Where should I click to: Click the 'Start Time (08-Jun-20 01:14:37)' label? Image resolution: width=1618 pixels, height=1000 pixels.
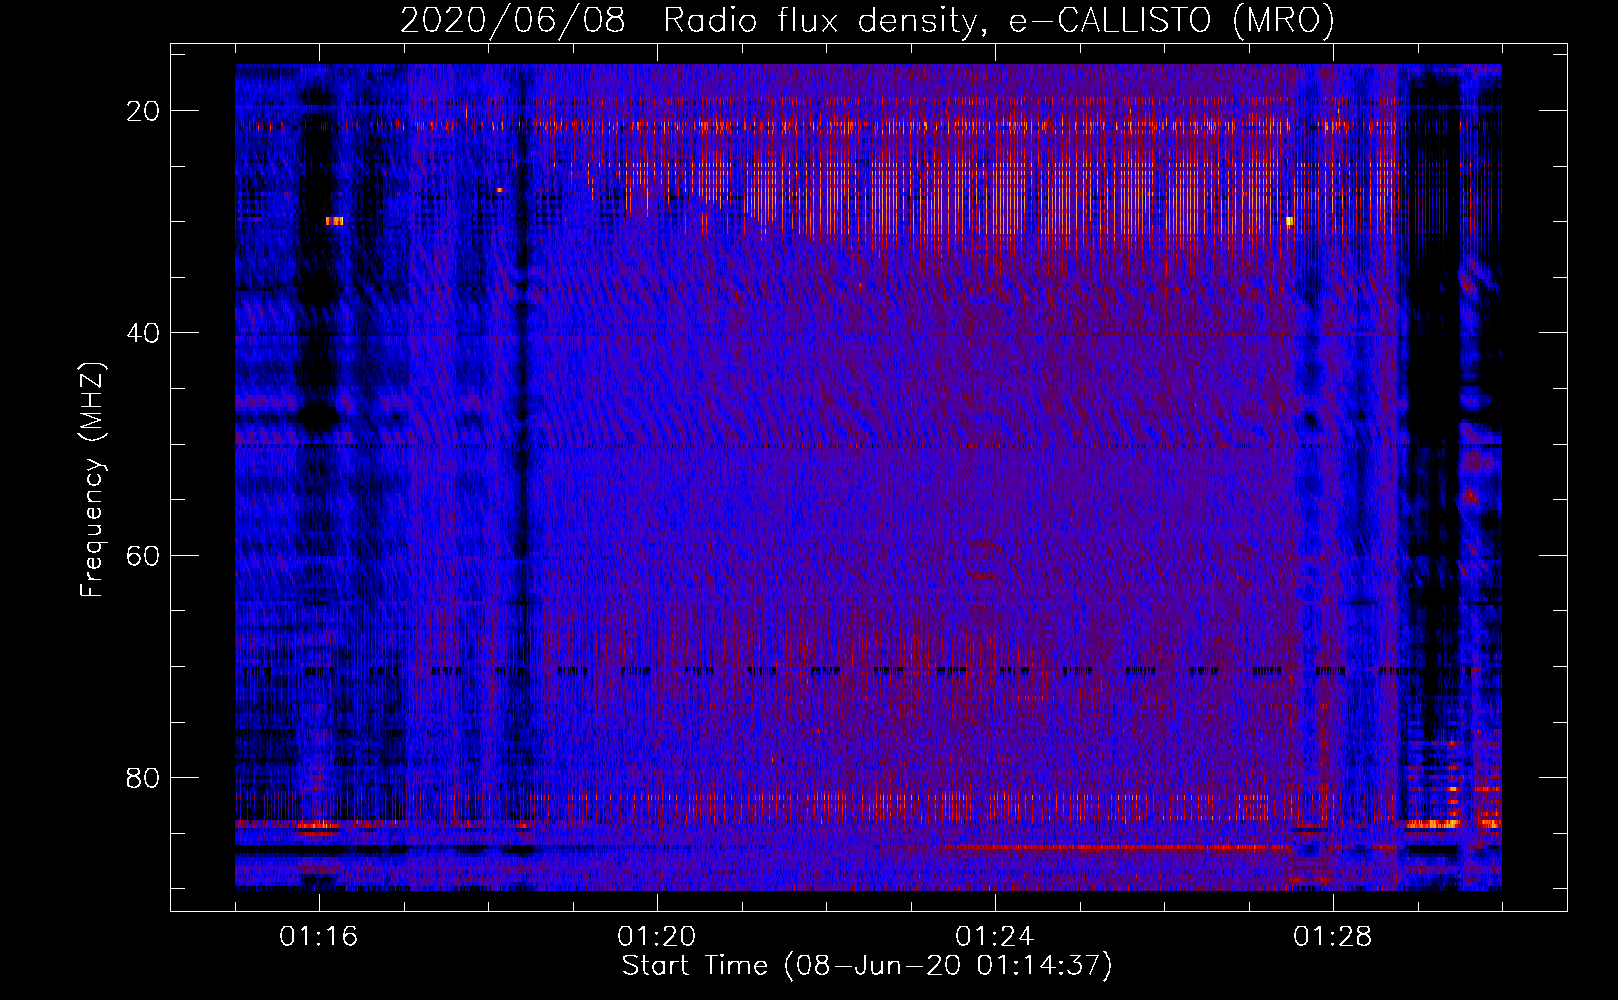click(x=867, y=966)
